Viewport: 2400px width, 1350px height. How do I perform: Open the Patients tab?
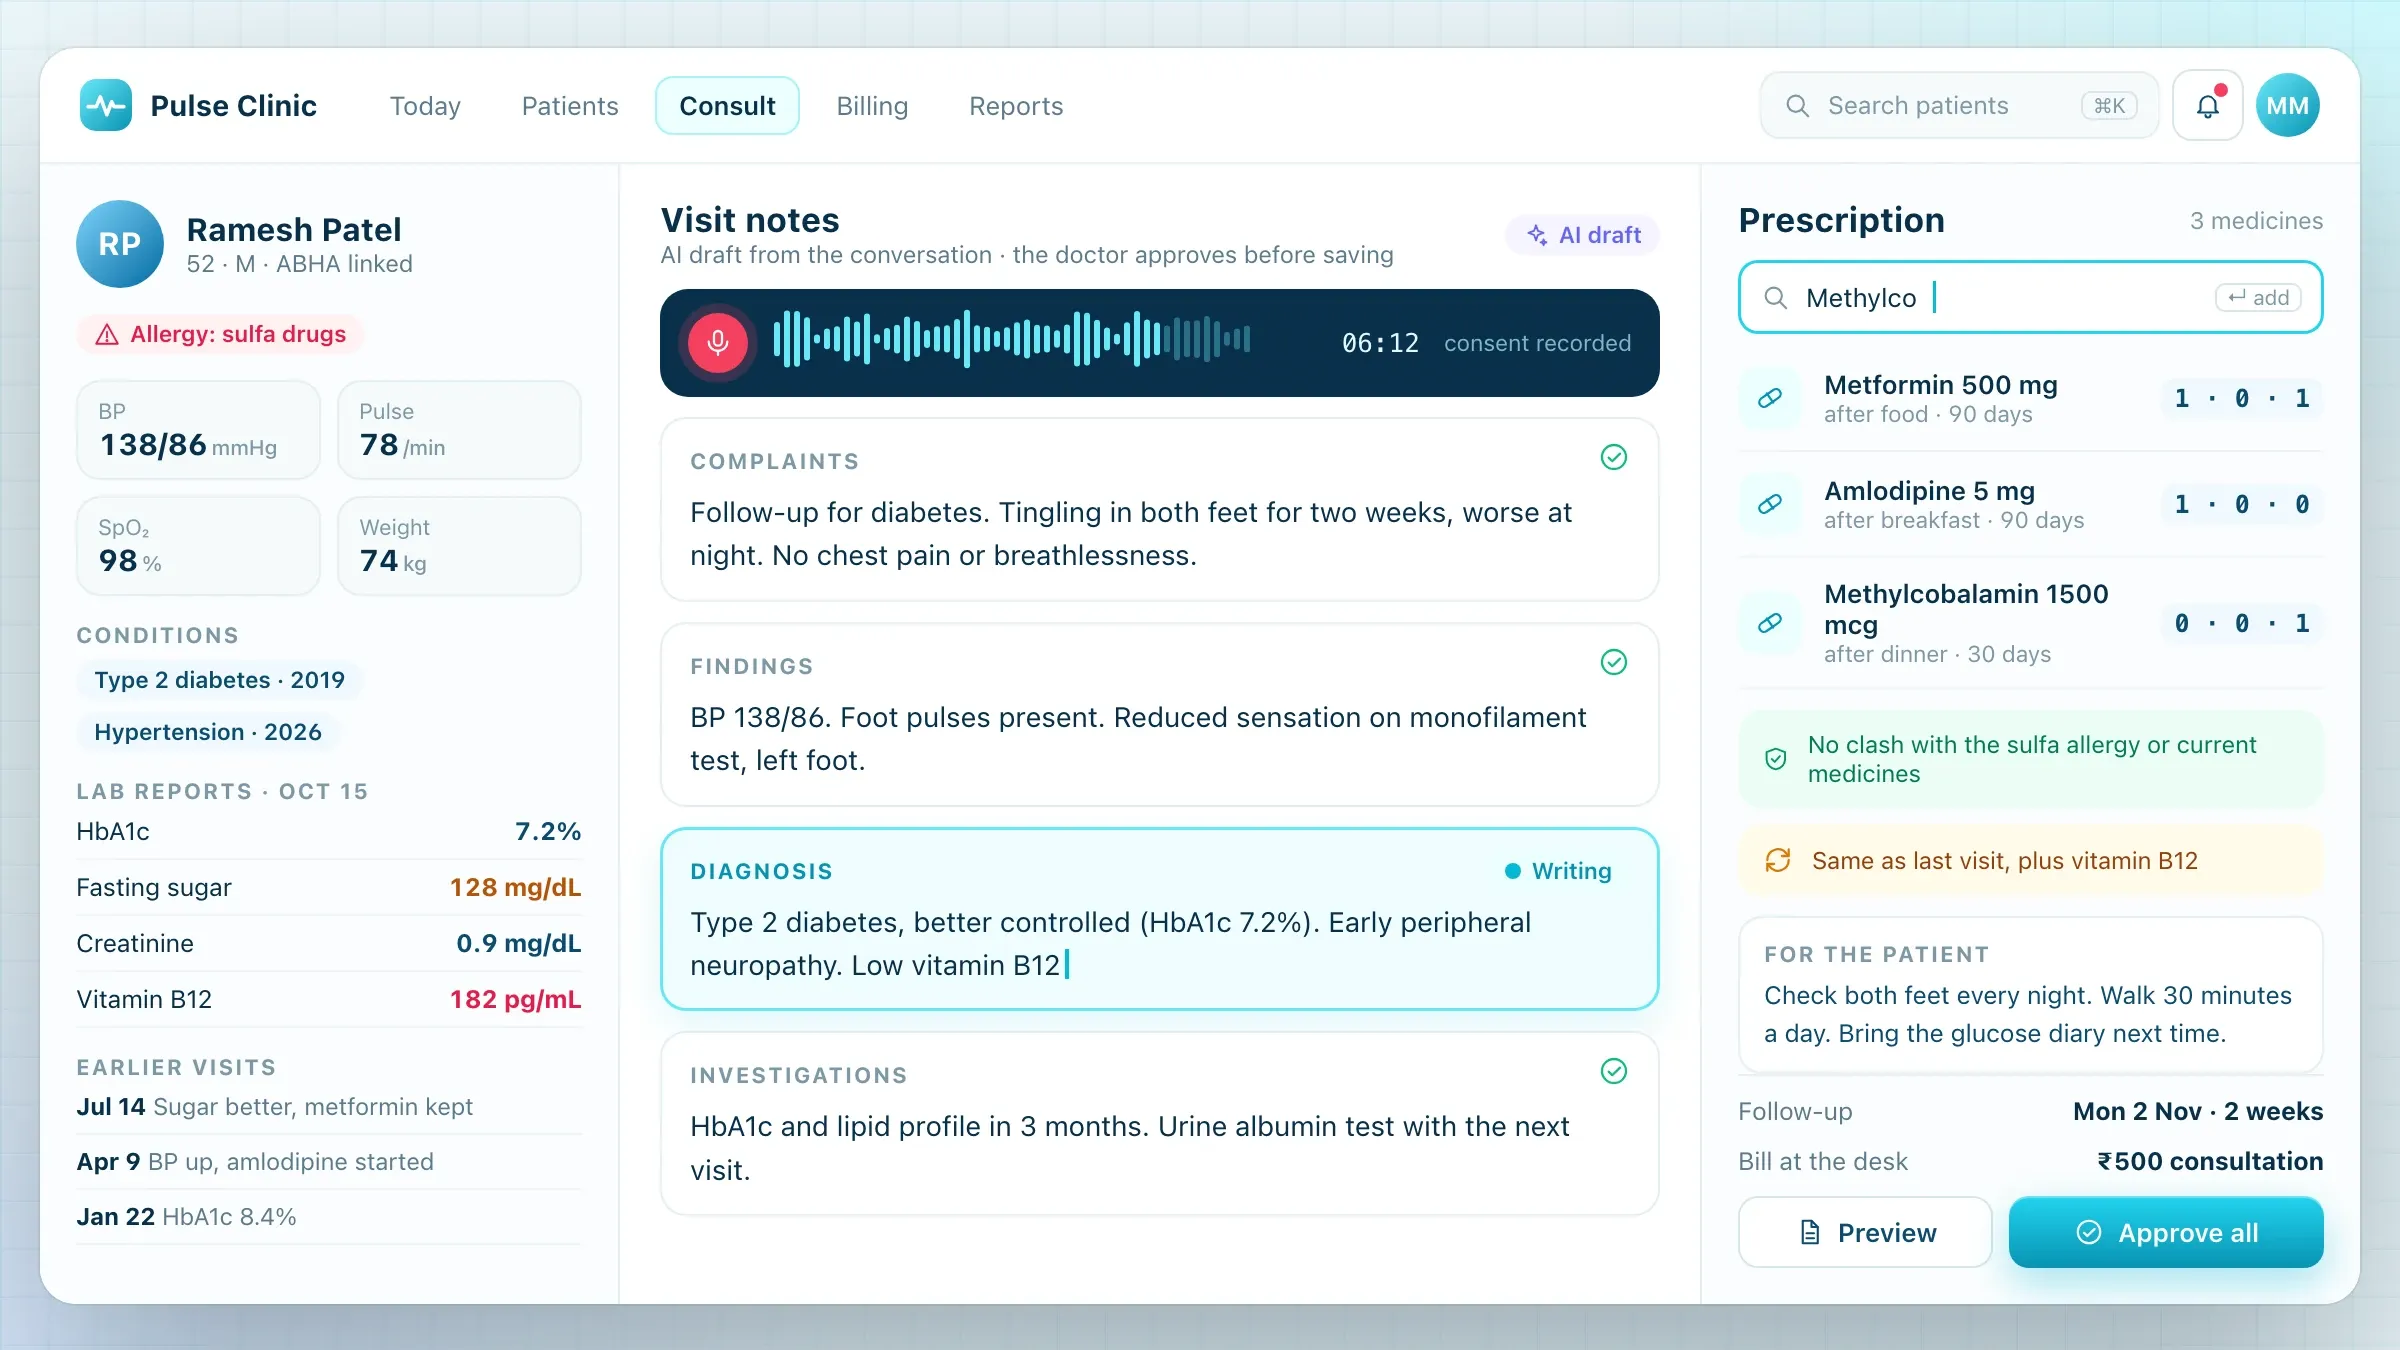570,106
